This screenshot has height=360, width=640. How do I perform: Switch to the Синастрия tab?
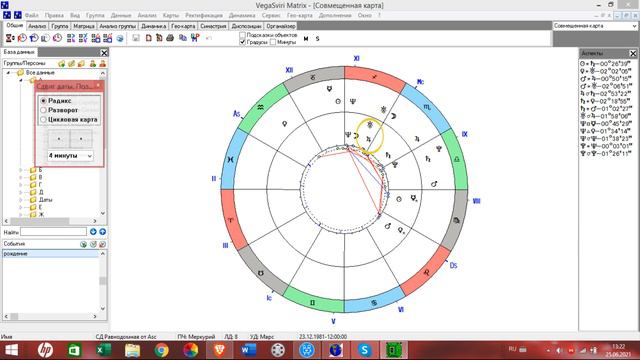[x=213, y=26]
